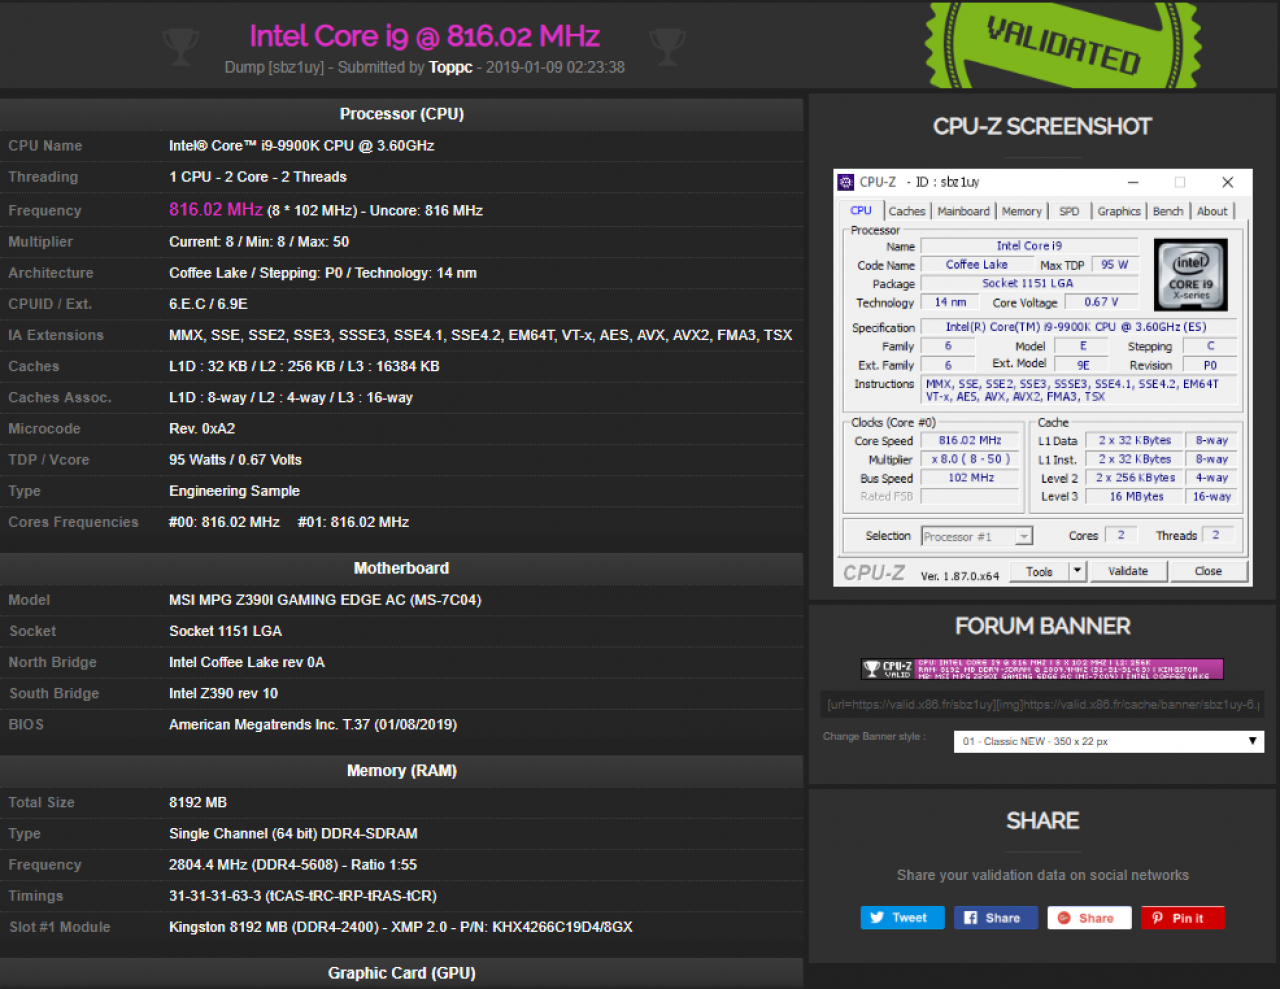Open the About tab in CPU-Z
The image size is (1280, 989).
(1212, 211)
